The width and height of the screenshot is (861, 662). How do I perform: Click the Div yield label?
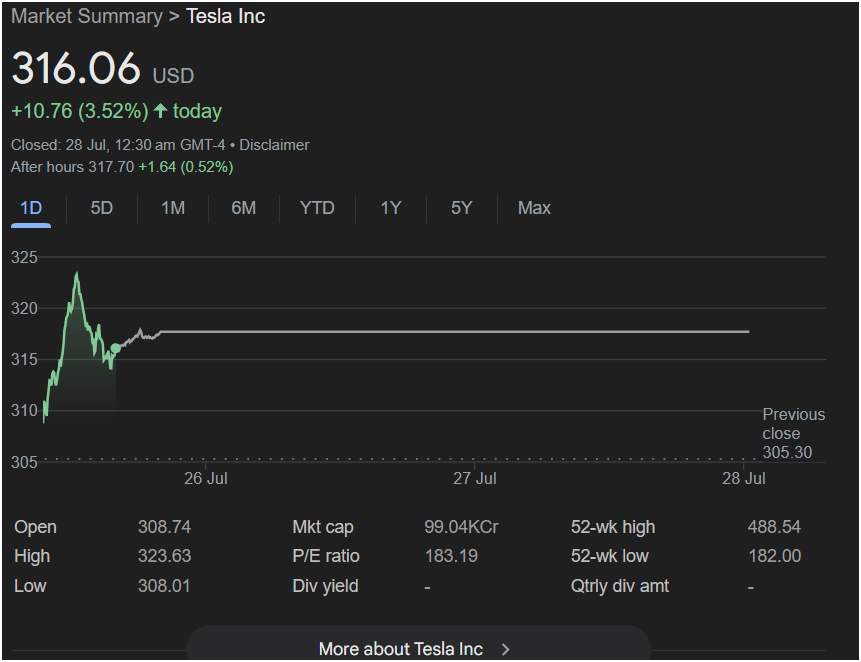click(325, 586)
